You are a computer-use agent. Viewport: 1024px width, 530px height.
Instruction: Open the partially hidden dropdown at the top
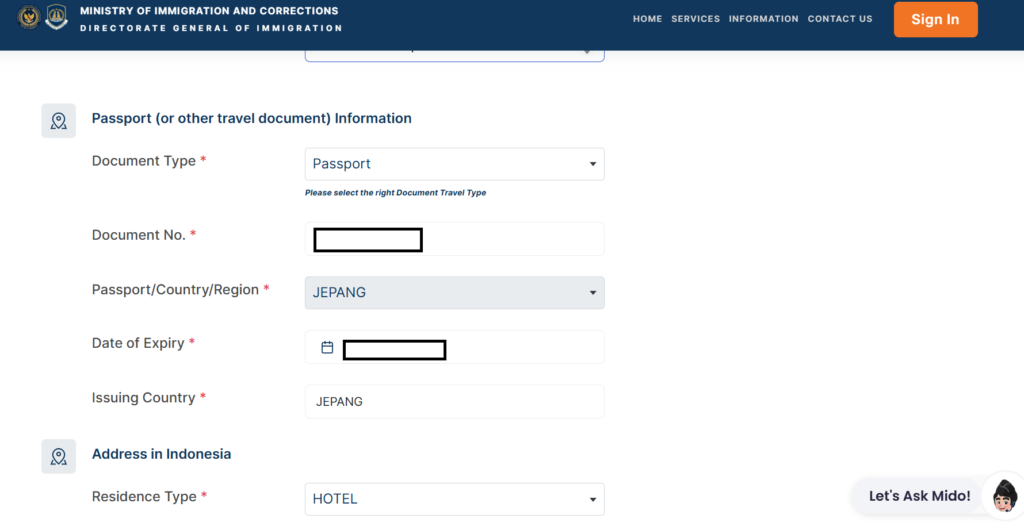pyautogui.click(x=455, y=55)
